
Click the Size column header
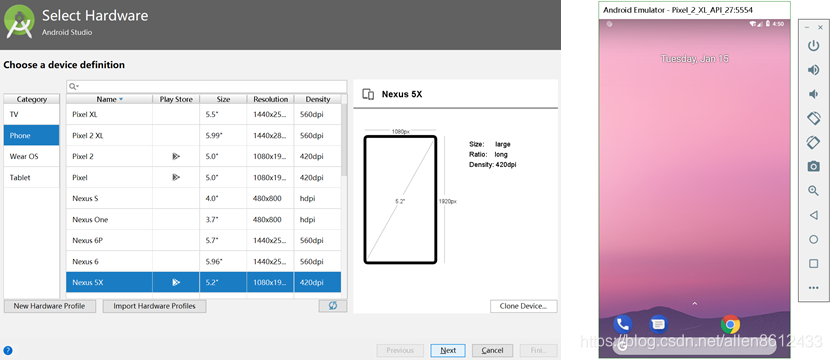(223, 99)
